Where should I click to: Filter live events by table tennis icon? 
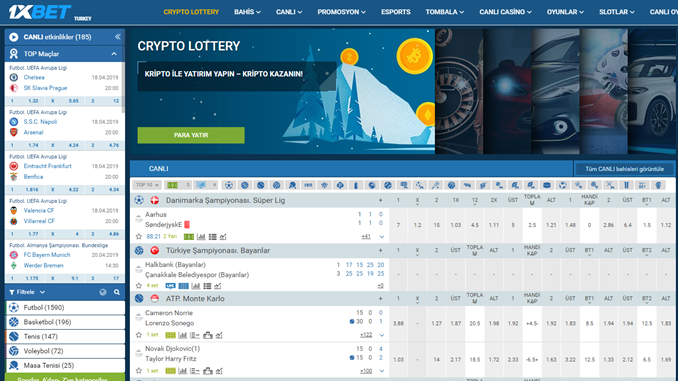pyautogui.click(x=292, y=185)
